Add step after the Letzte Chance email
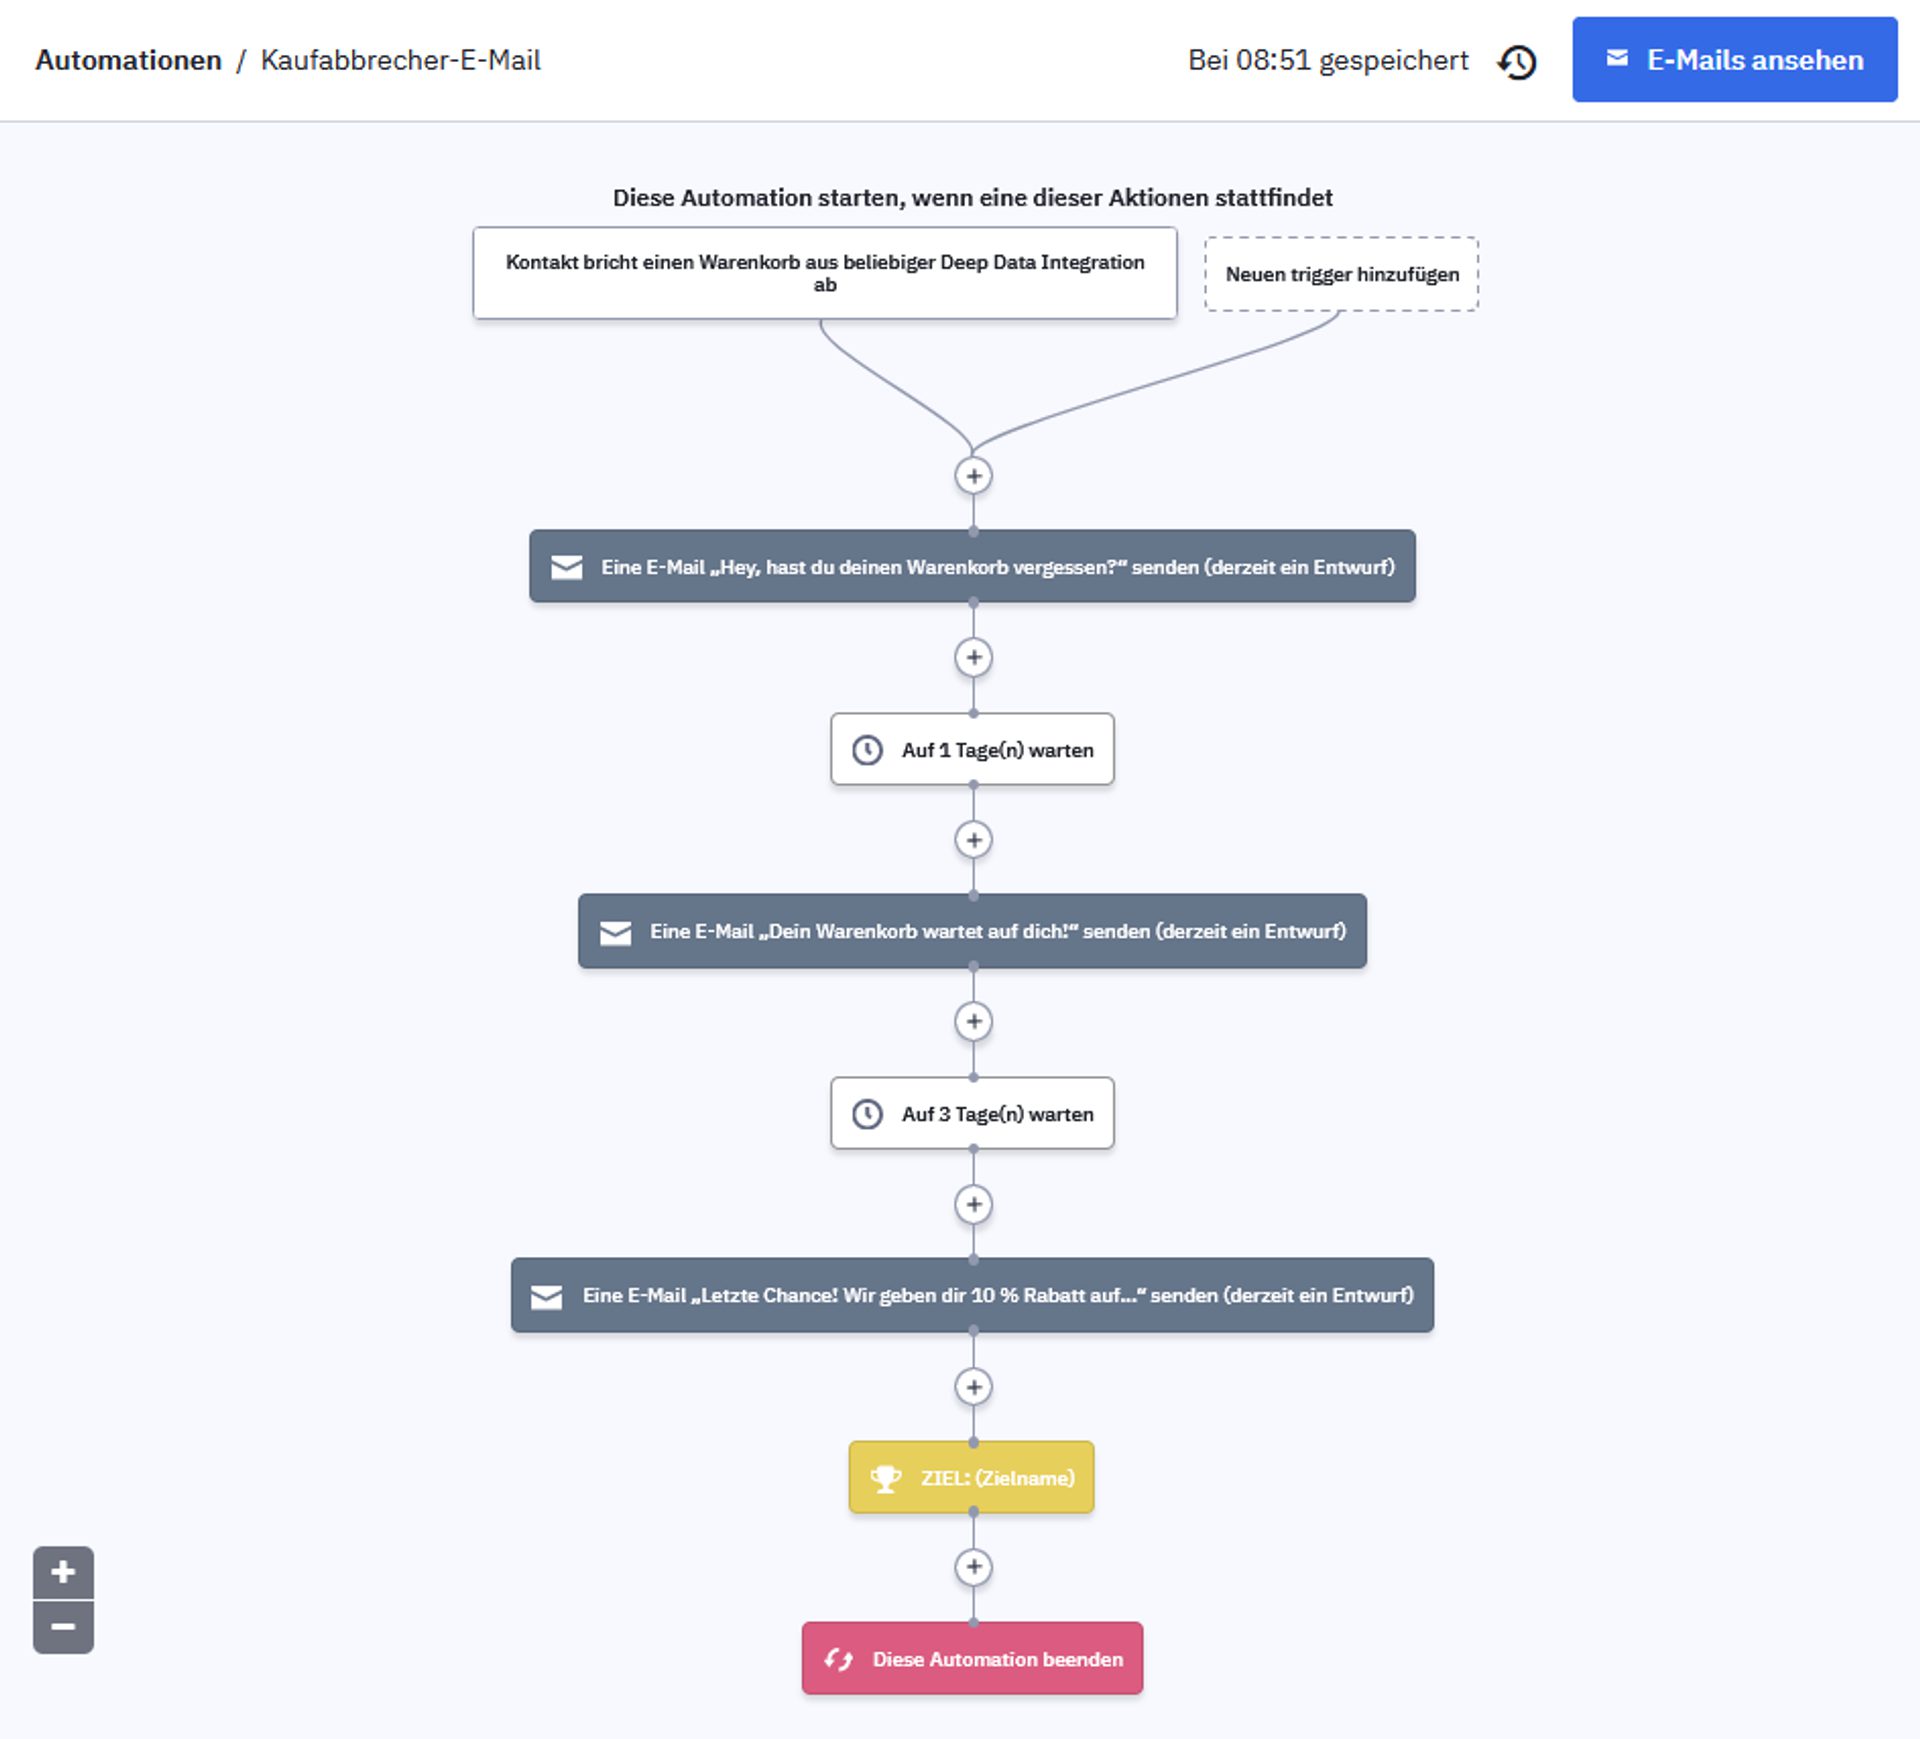The height and width of the screenshot is (1739, 1920). click(973, 1387)
